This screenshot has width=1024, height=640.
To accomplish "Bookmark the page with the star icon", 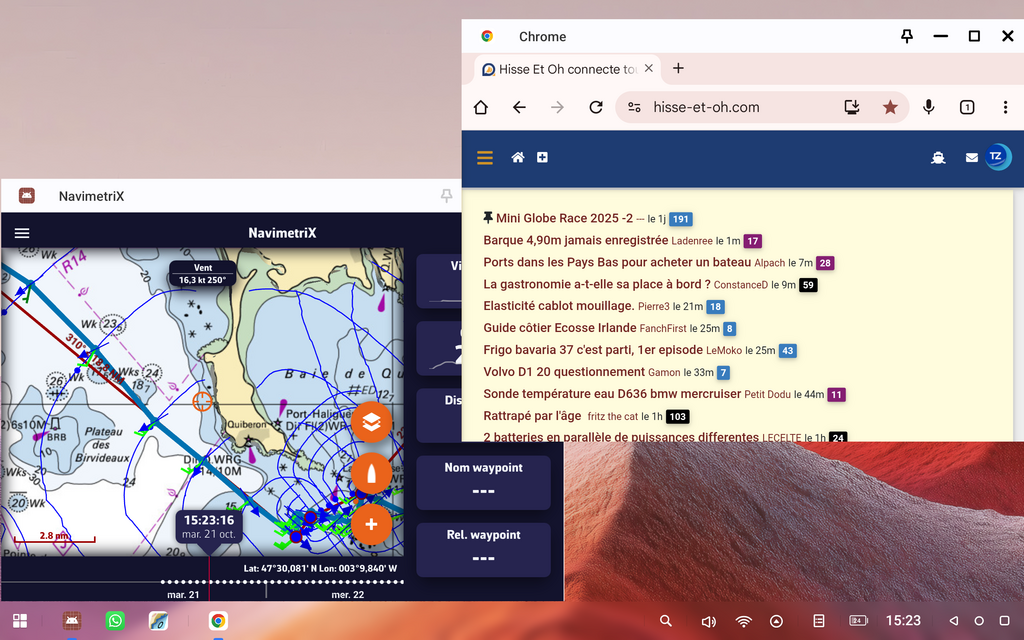I will pyautogui.click(x=890, y=107).
